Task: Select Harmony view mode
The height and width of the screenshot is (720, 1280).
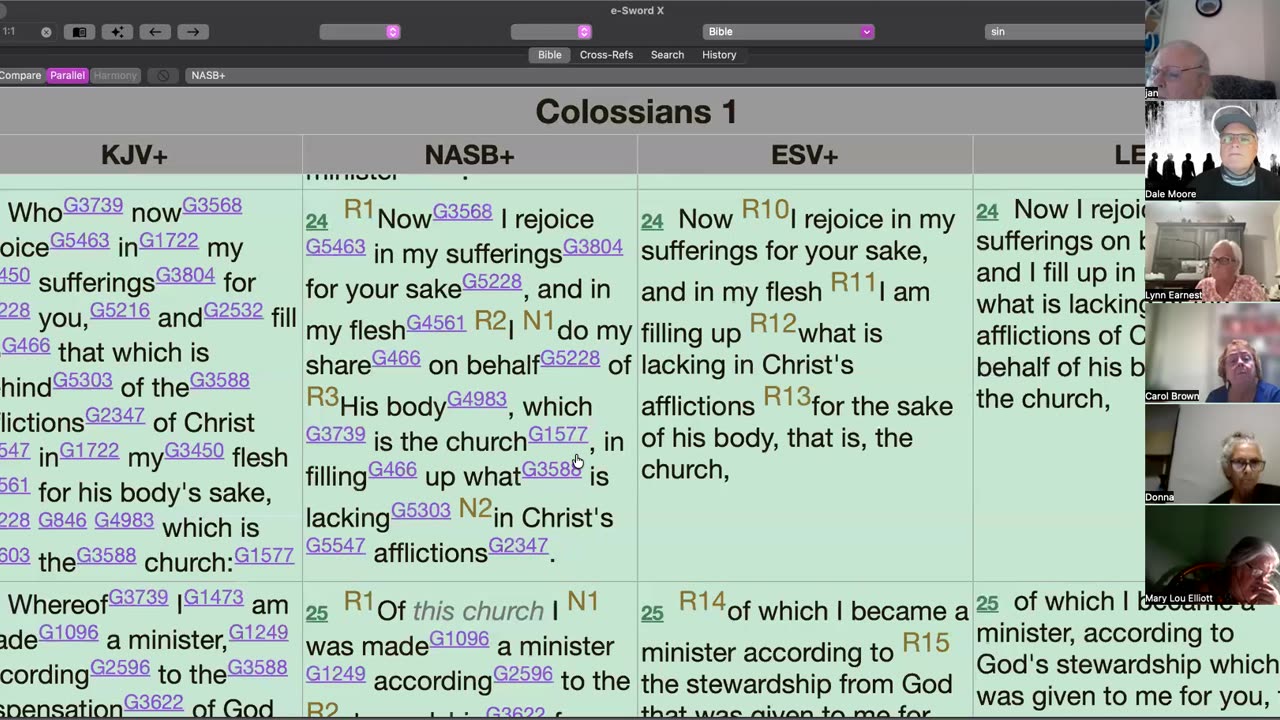Action: pos(115,75)
